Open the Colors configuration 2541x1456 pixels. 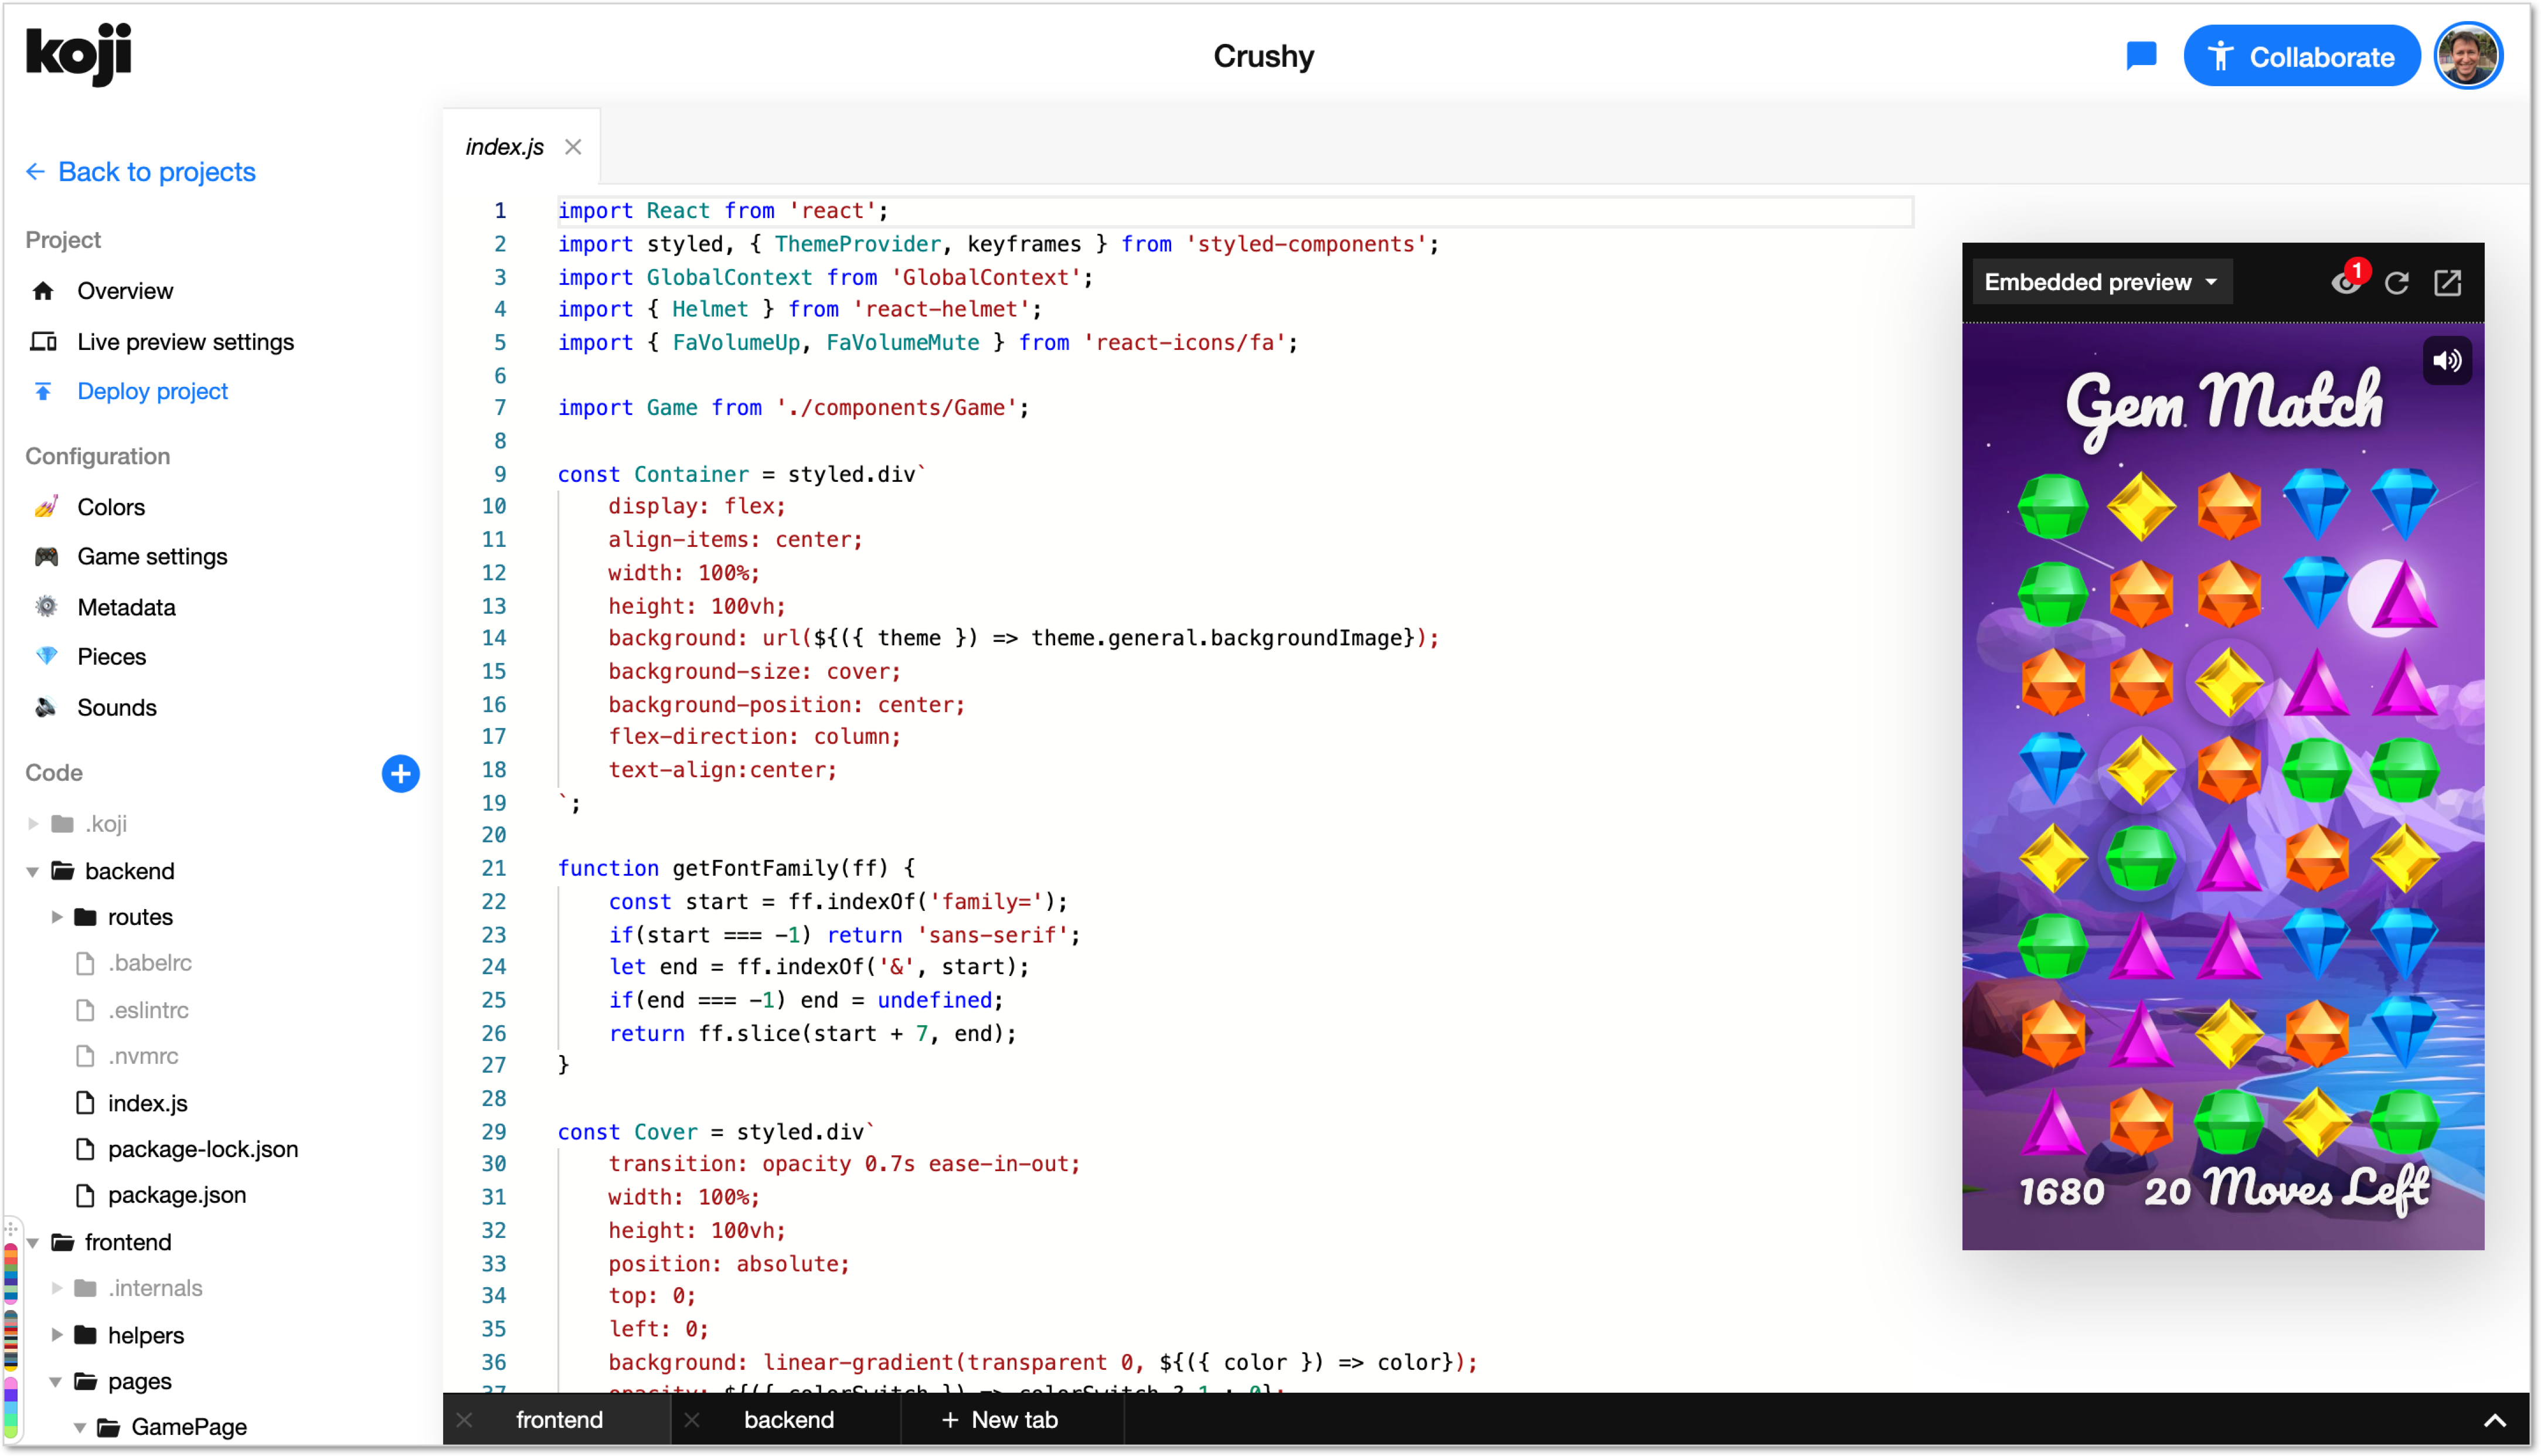110,507
